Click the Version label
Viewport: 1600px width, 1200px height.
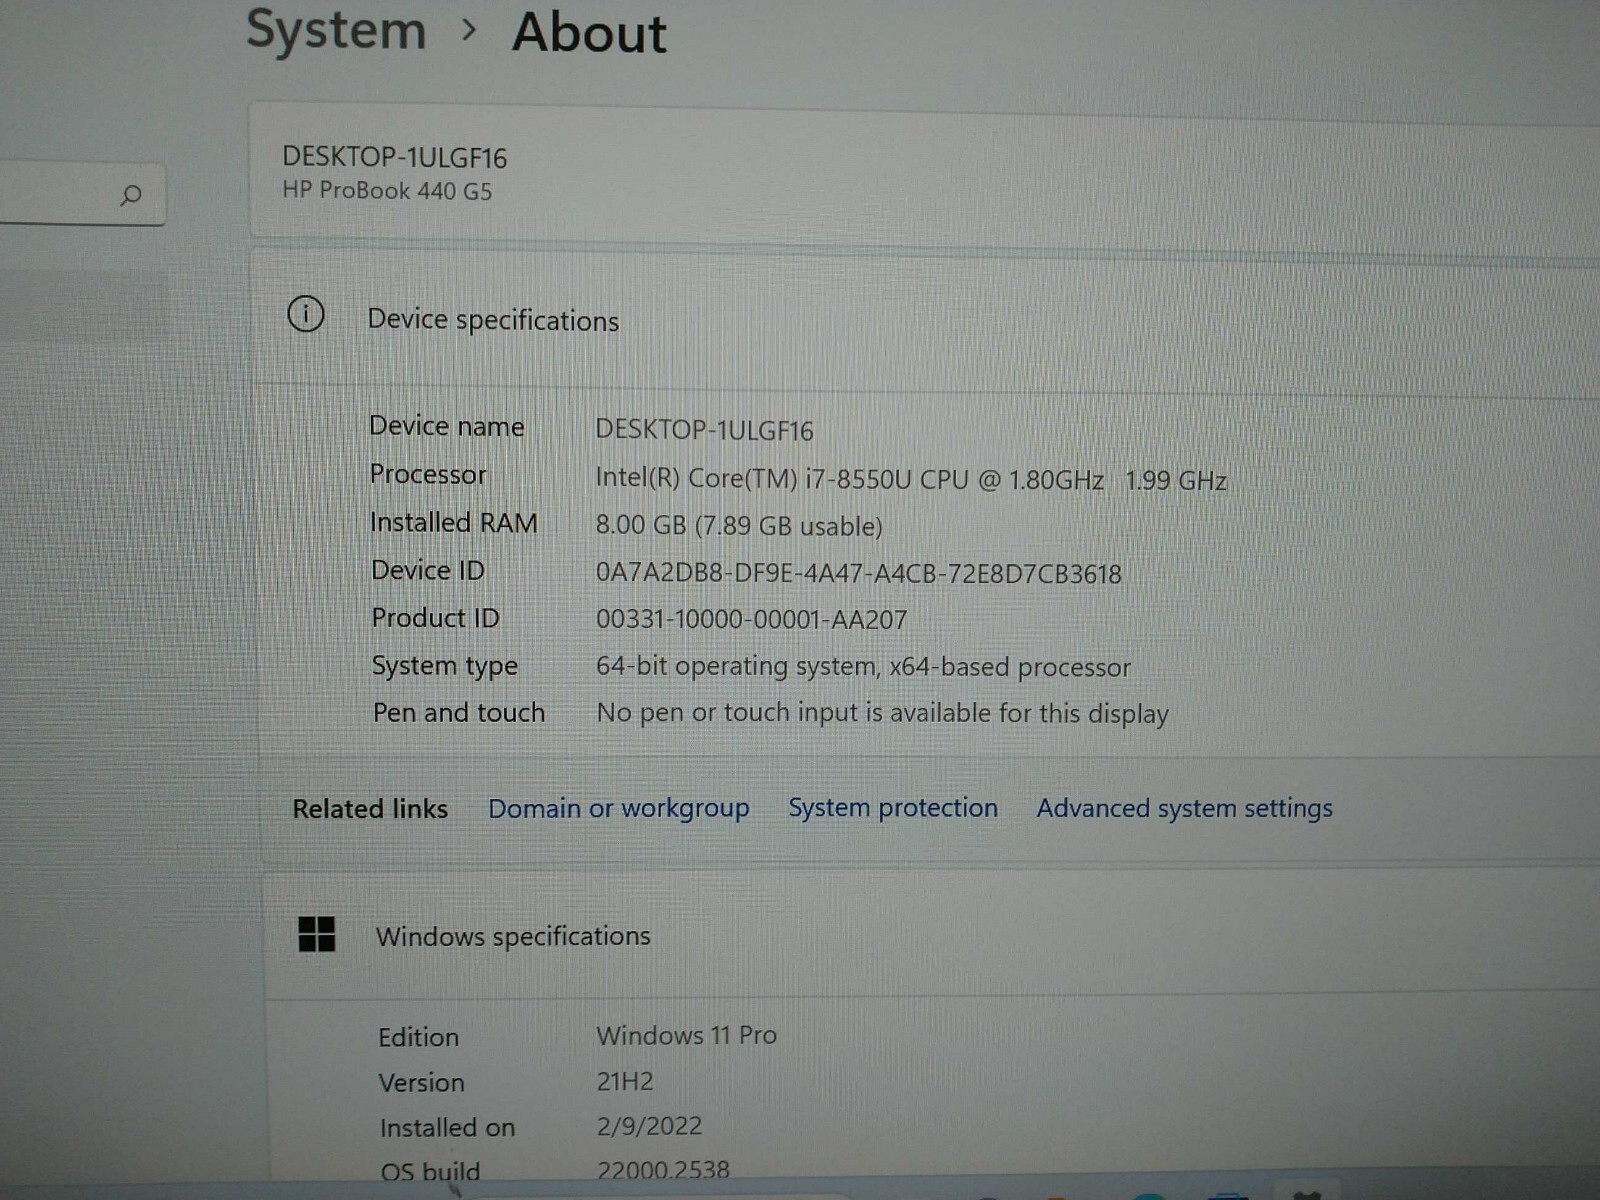[421, 1082]
